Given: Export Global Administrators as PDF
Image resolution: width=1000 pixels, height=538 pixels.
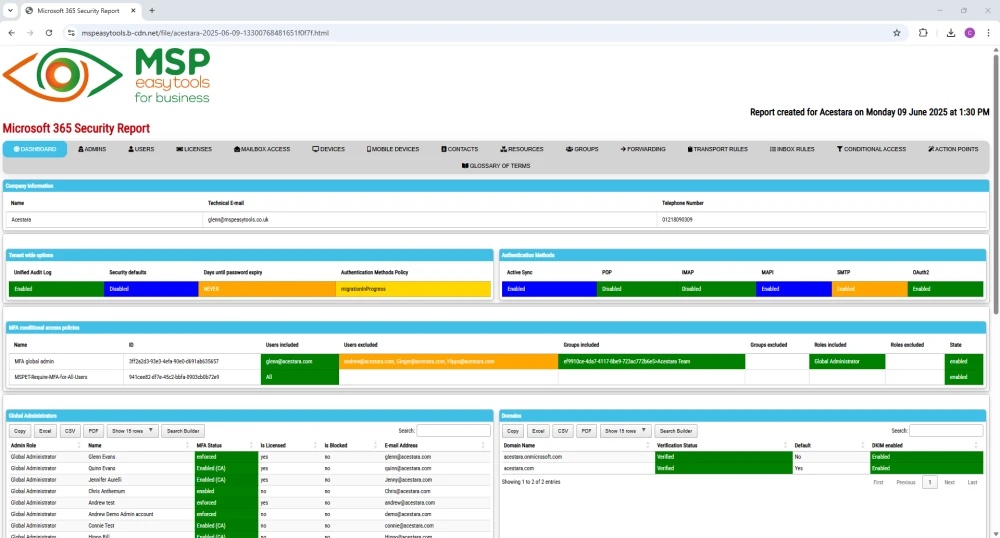Looking at the screenshot, I should point(93,431).
